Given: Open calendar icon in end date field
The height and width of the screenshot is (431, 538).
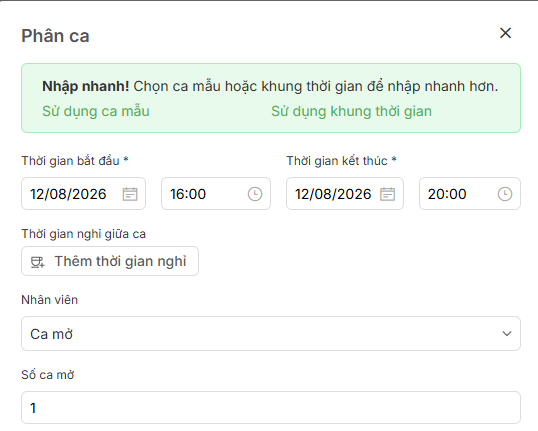Looking at the screenshot, I should 387,194.
